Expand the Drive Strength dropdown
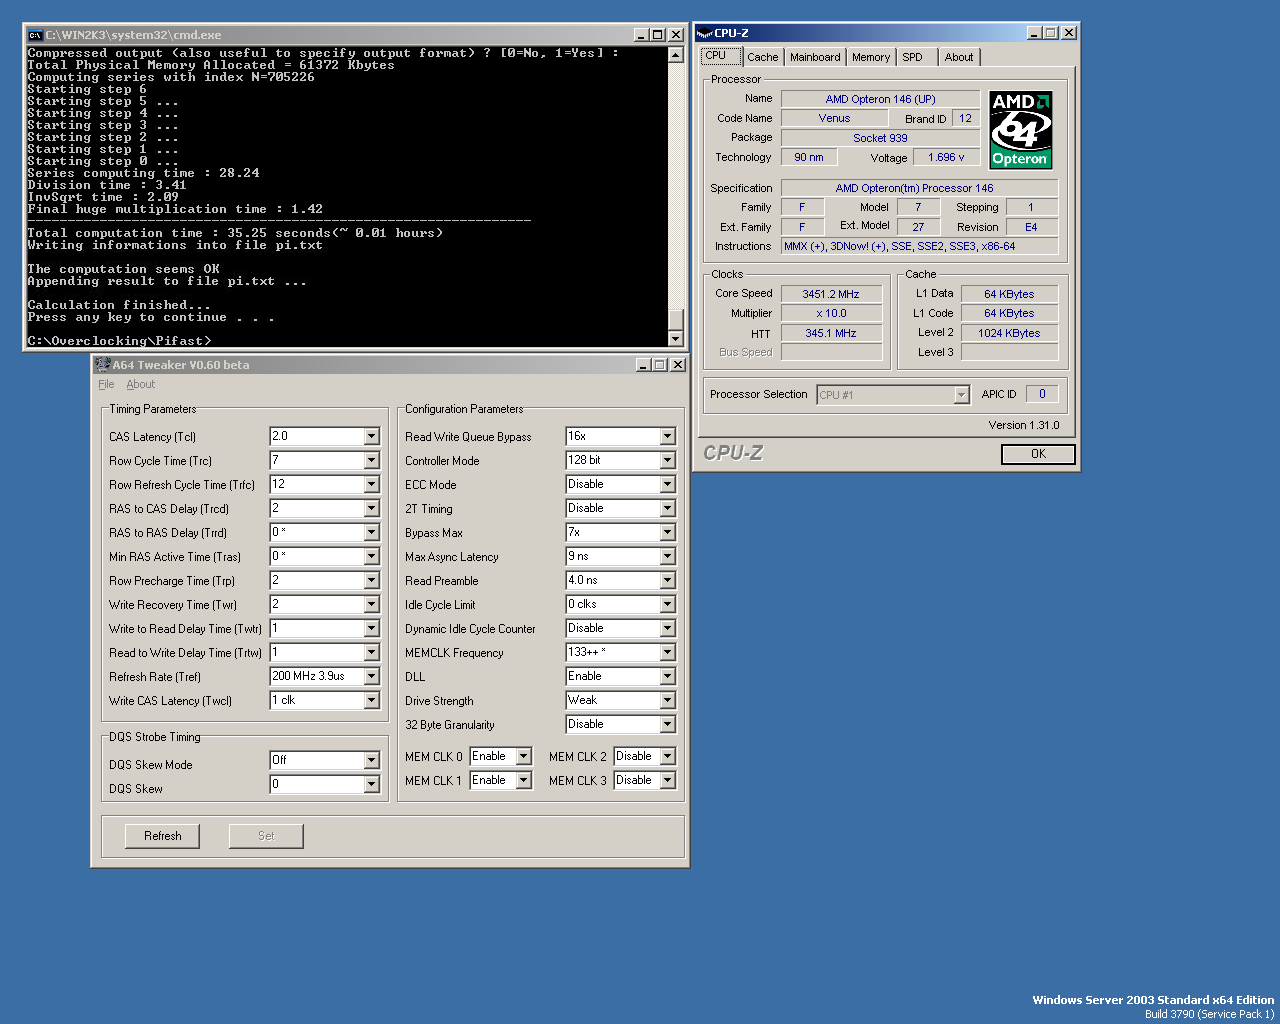Screen dimensions: 1280x1024 [668, 700]
